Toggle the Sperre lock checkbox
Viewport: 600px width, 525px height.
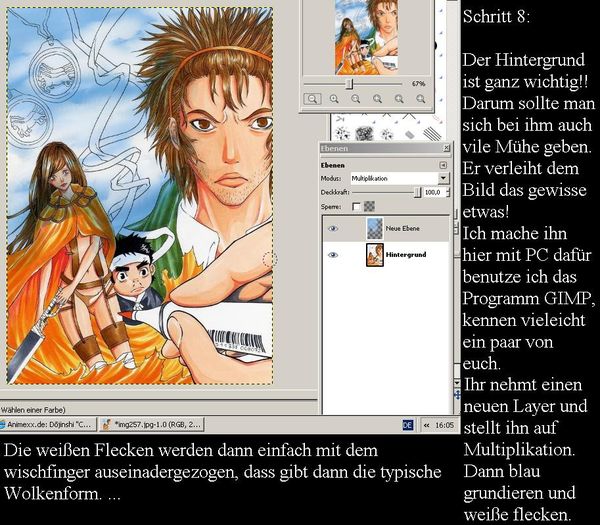[x=356, y=207]
